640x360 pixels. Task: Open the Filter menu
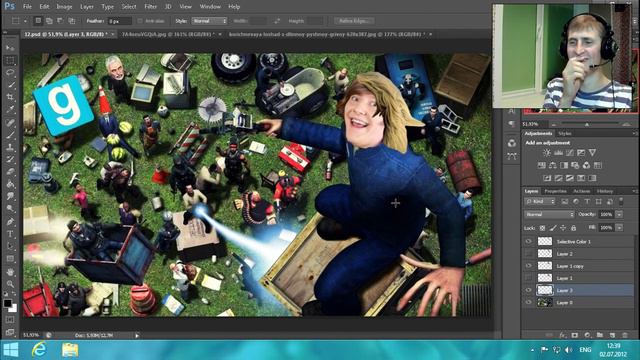pos(151,7)
